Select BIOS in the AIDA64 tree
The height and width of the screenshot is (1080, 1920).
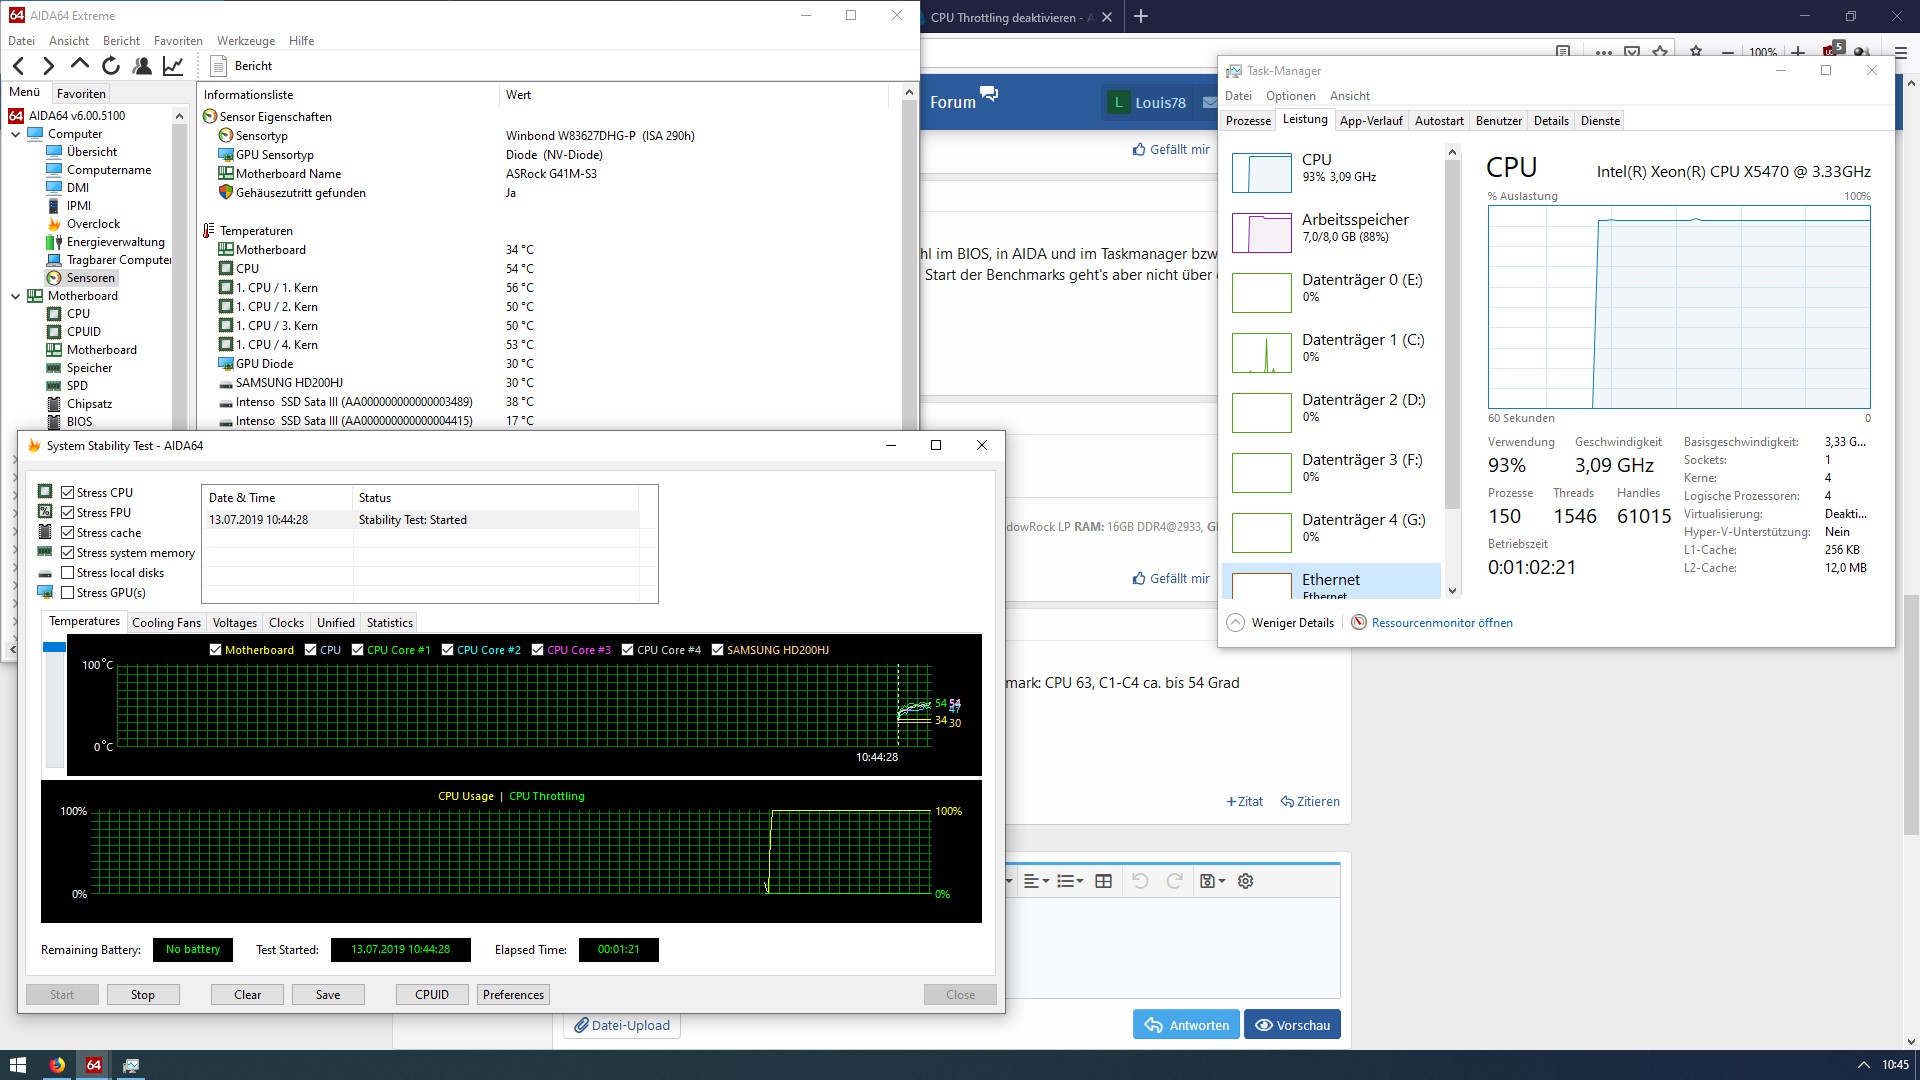coord(79,422)
